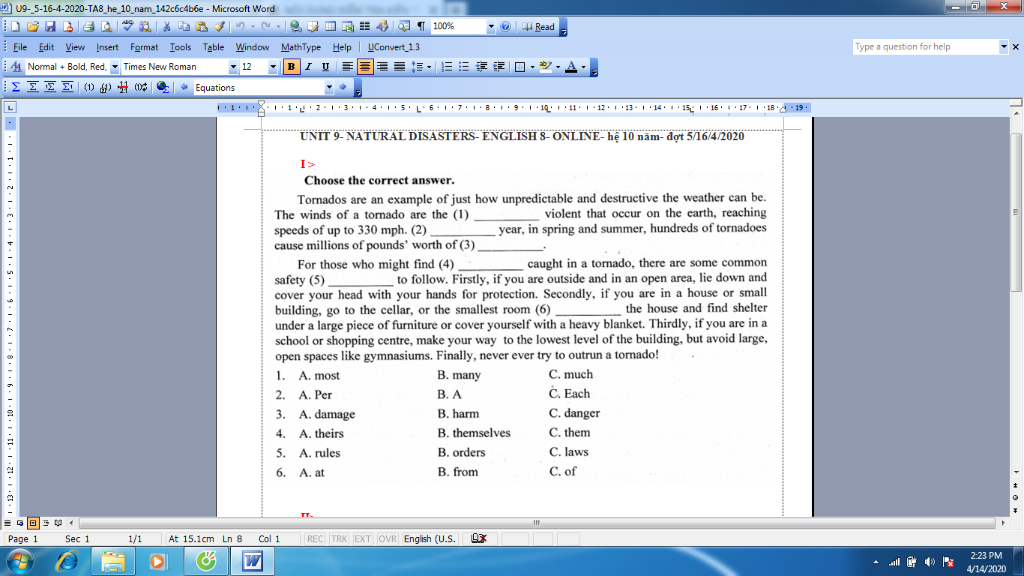The height and width of the screenshot is (576, 1024).
Task: Switch to Normal view button
Action: [x=7, y=523]
